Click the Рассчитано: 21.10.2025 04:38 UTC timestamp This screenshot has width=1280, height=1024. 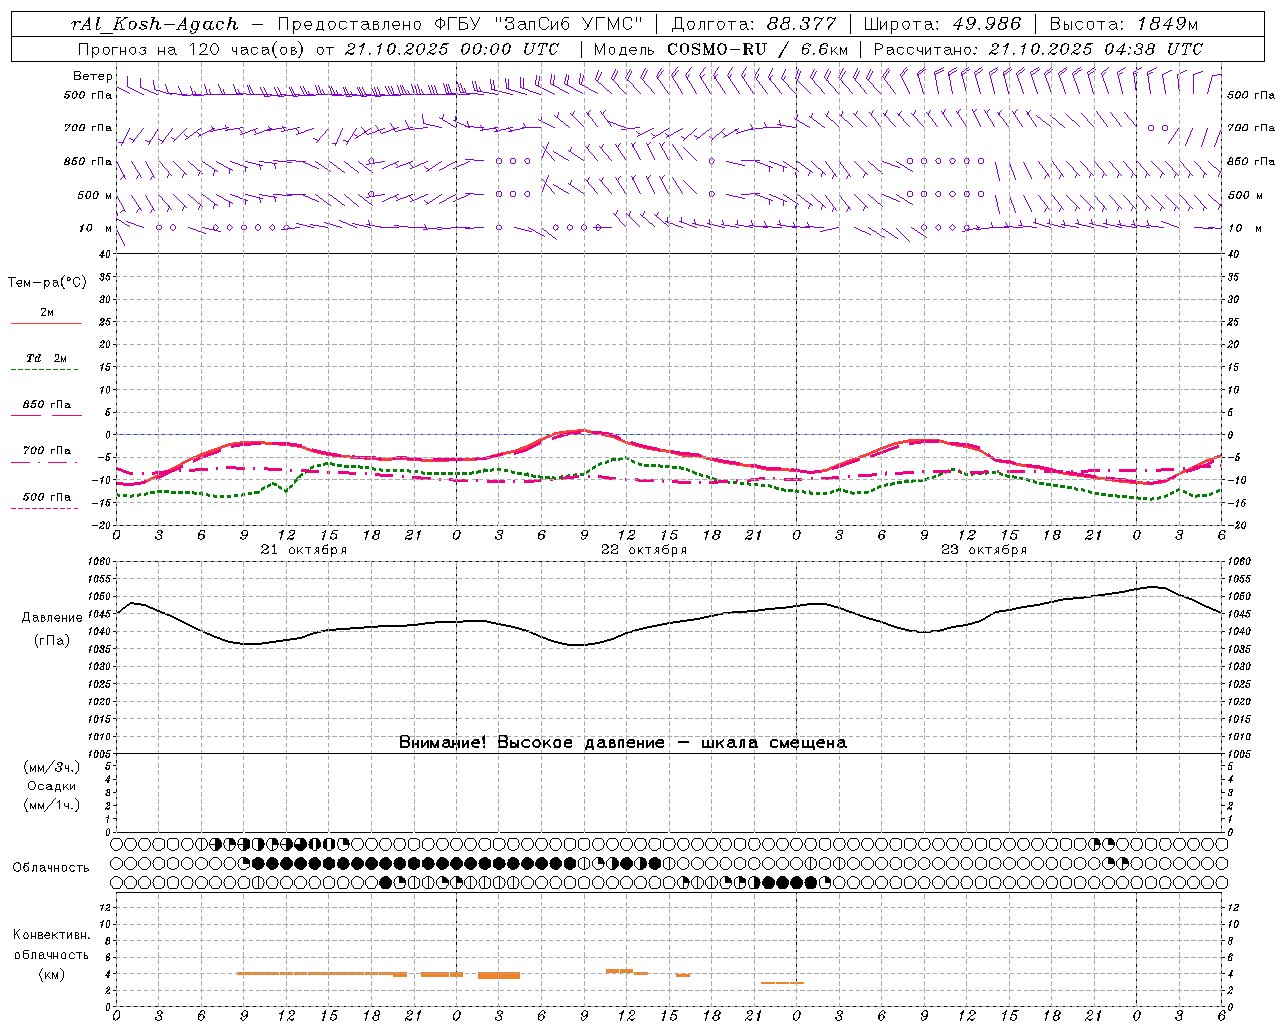[x=1038, y=49]
